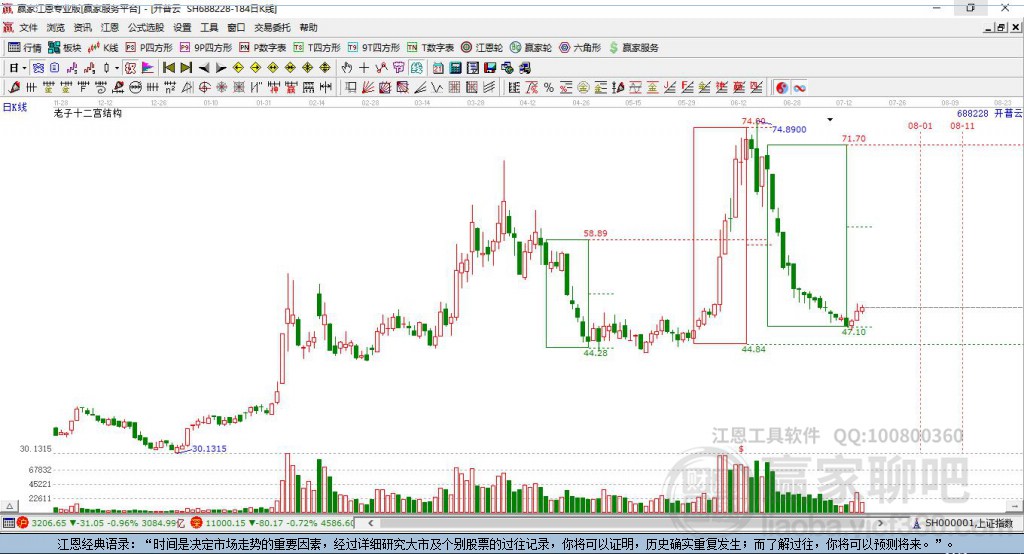The height and width of the screenshot is (554, 1024).
Task: Click the 74.8900 high price label
Action: [789, 129]
